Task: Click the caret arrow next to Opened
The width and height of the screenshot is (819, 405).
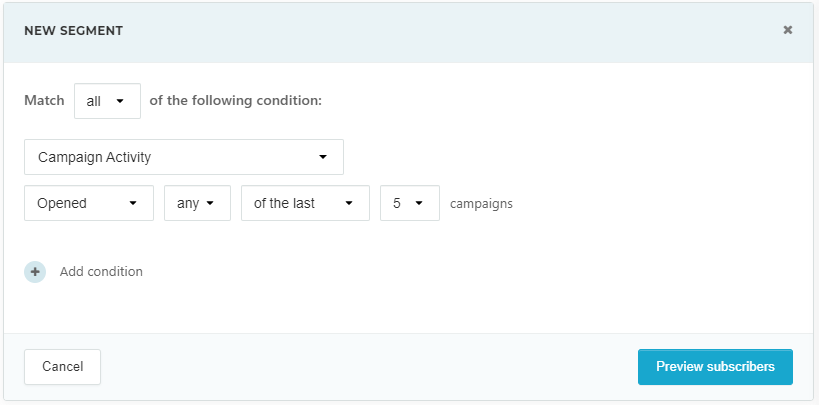Action: pos(133,203)
